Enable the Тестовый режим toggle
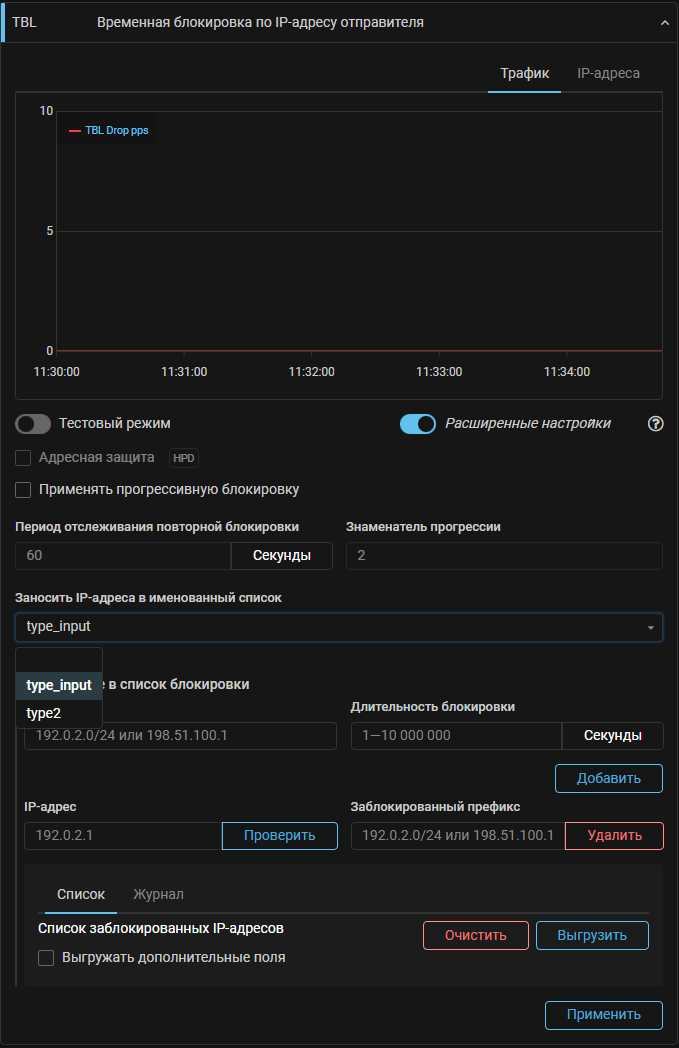Image resolution: width=679 pixels, height=1048 pixels. pos(33,424)
